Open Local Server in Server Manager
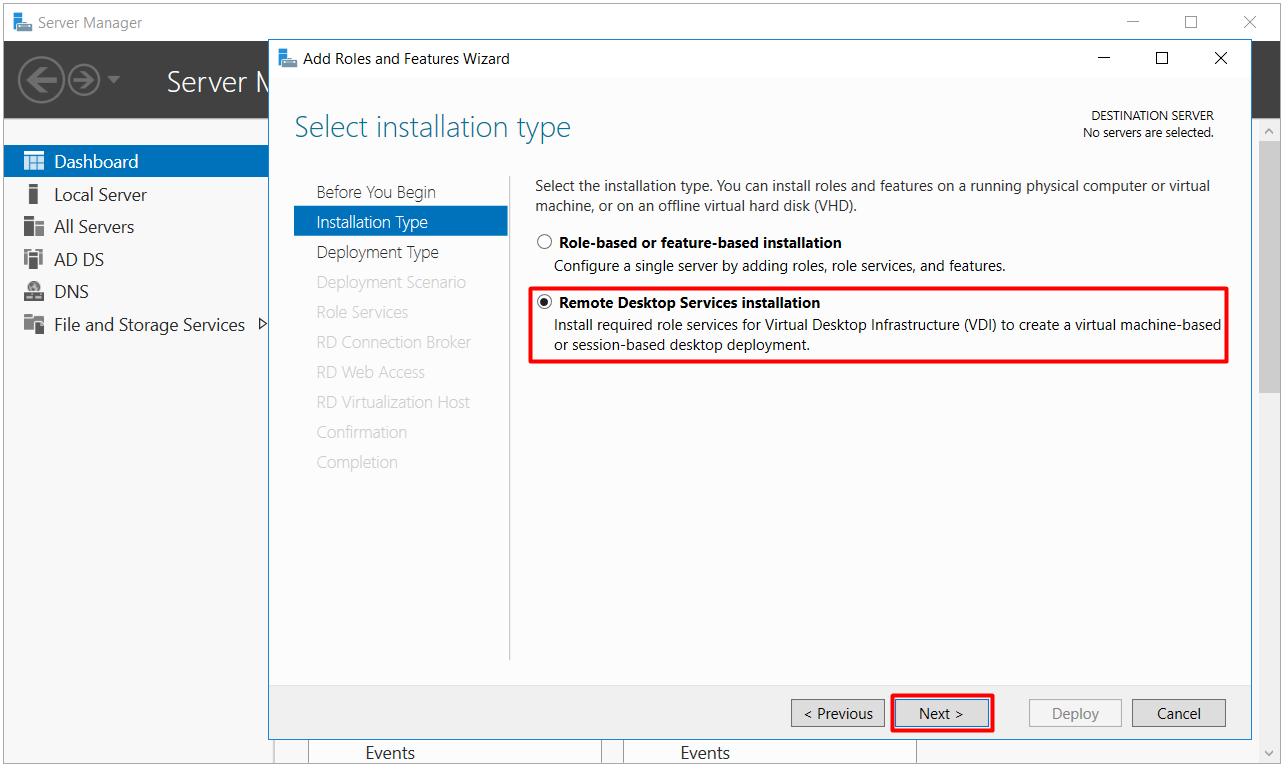 point(100,194)
